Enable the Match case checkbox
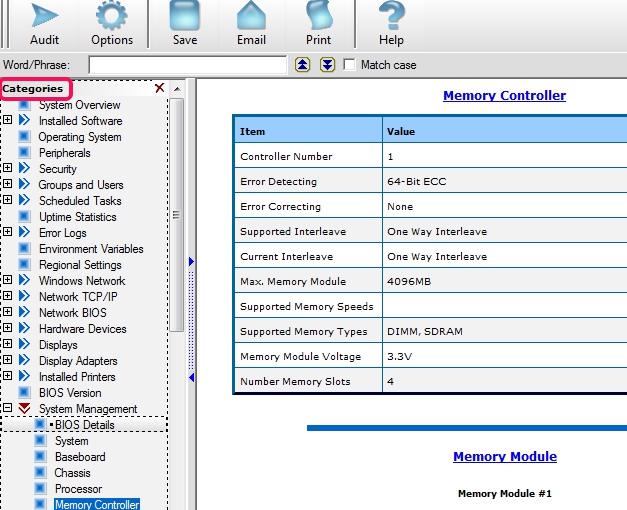The image size is (627, 510). click(350, 65)
